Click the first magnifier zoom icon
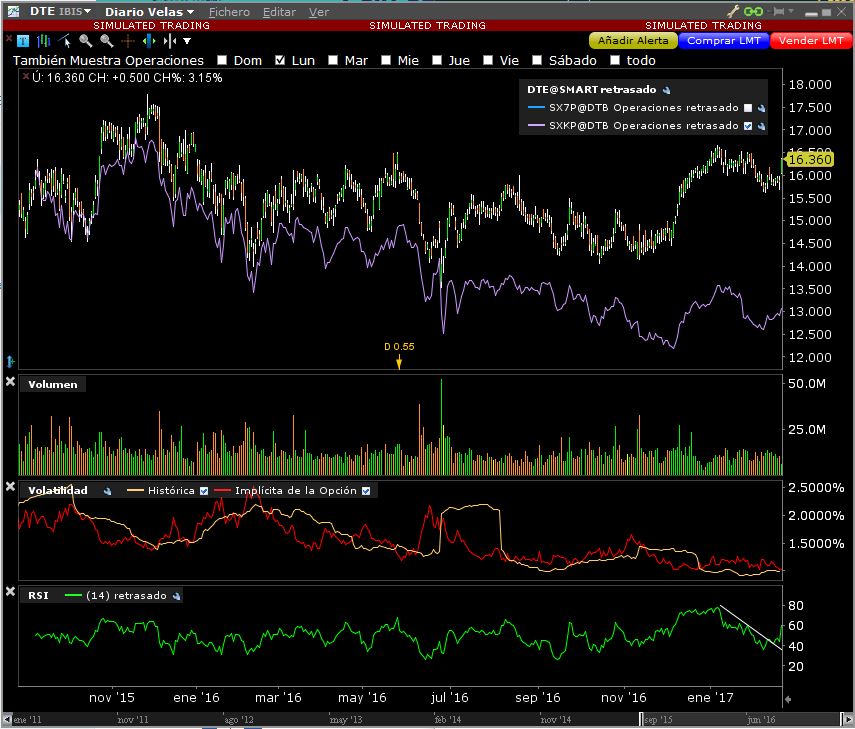855x729 pixels. click(86, 40)
